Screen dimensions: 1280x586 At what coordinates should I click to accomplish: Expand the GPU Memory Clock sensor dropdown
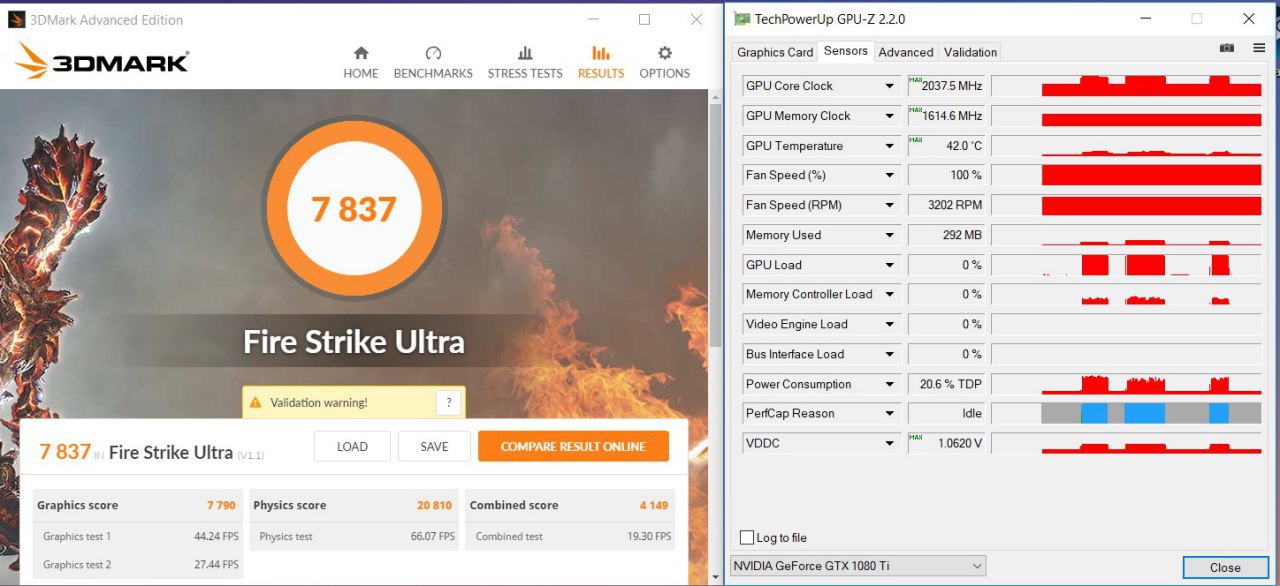[x=889, y=116]
